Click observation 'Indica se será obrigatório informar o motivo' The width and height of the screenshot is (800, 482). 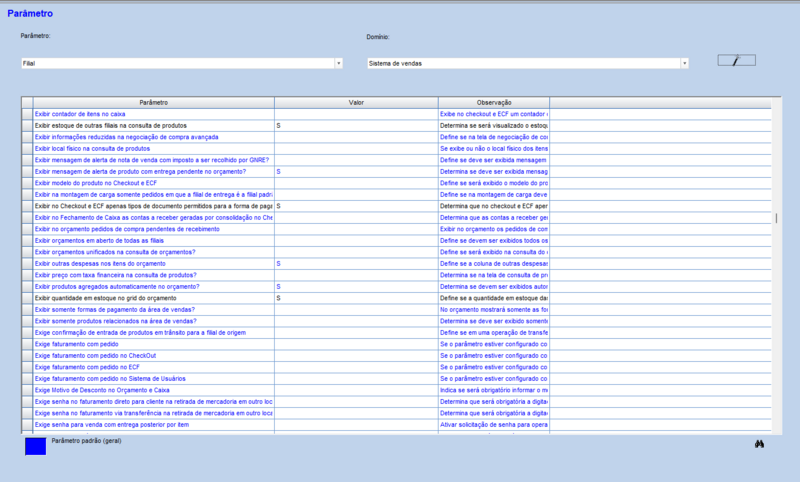tap(494, 390)
